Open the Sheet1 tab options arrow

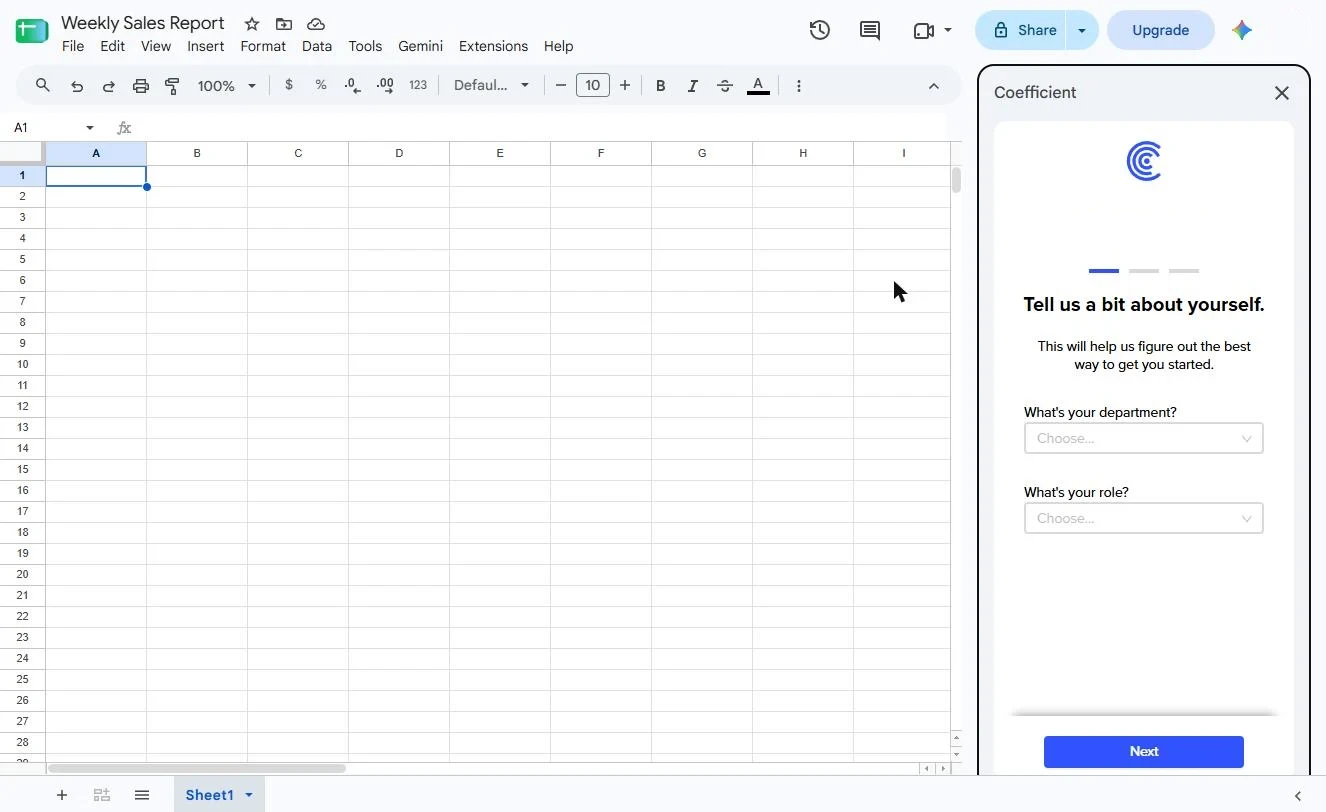[249, 795]
